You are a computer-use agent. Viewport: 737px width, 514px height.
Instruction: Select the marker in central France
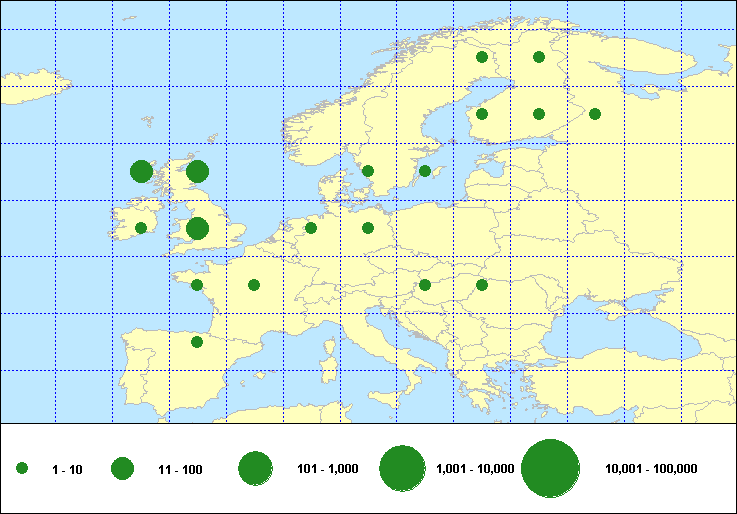pos(254,285)
